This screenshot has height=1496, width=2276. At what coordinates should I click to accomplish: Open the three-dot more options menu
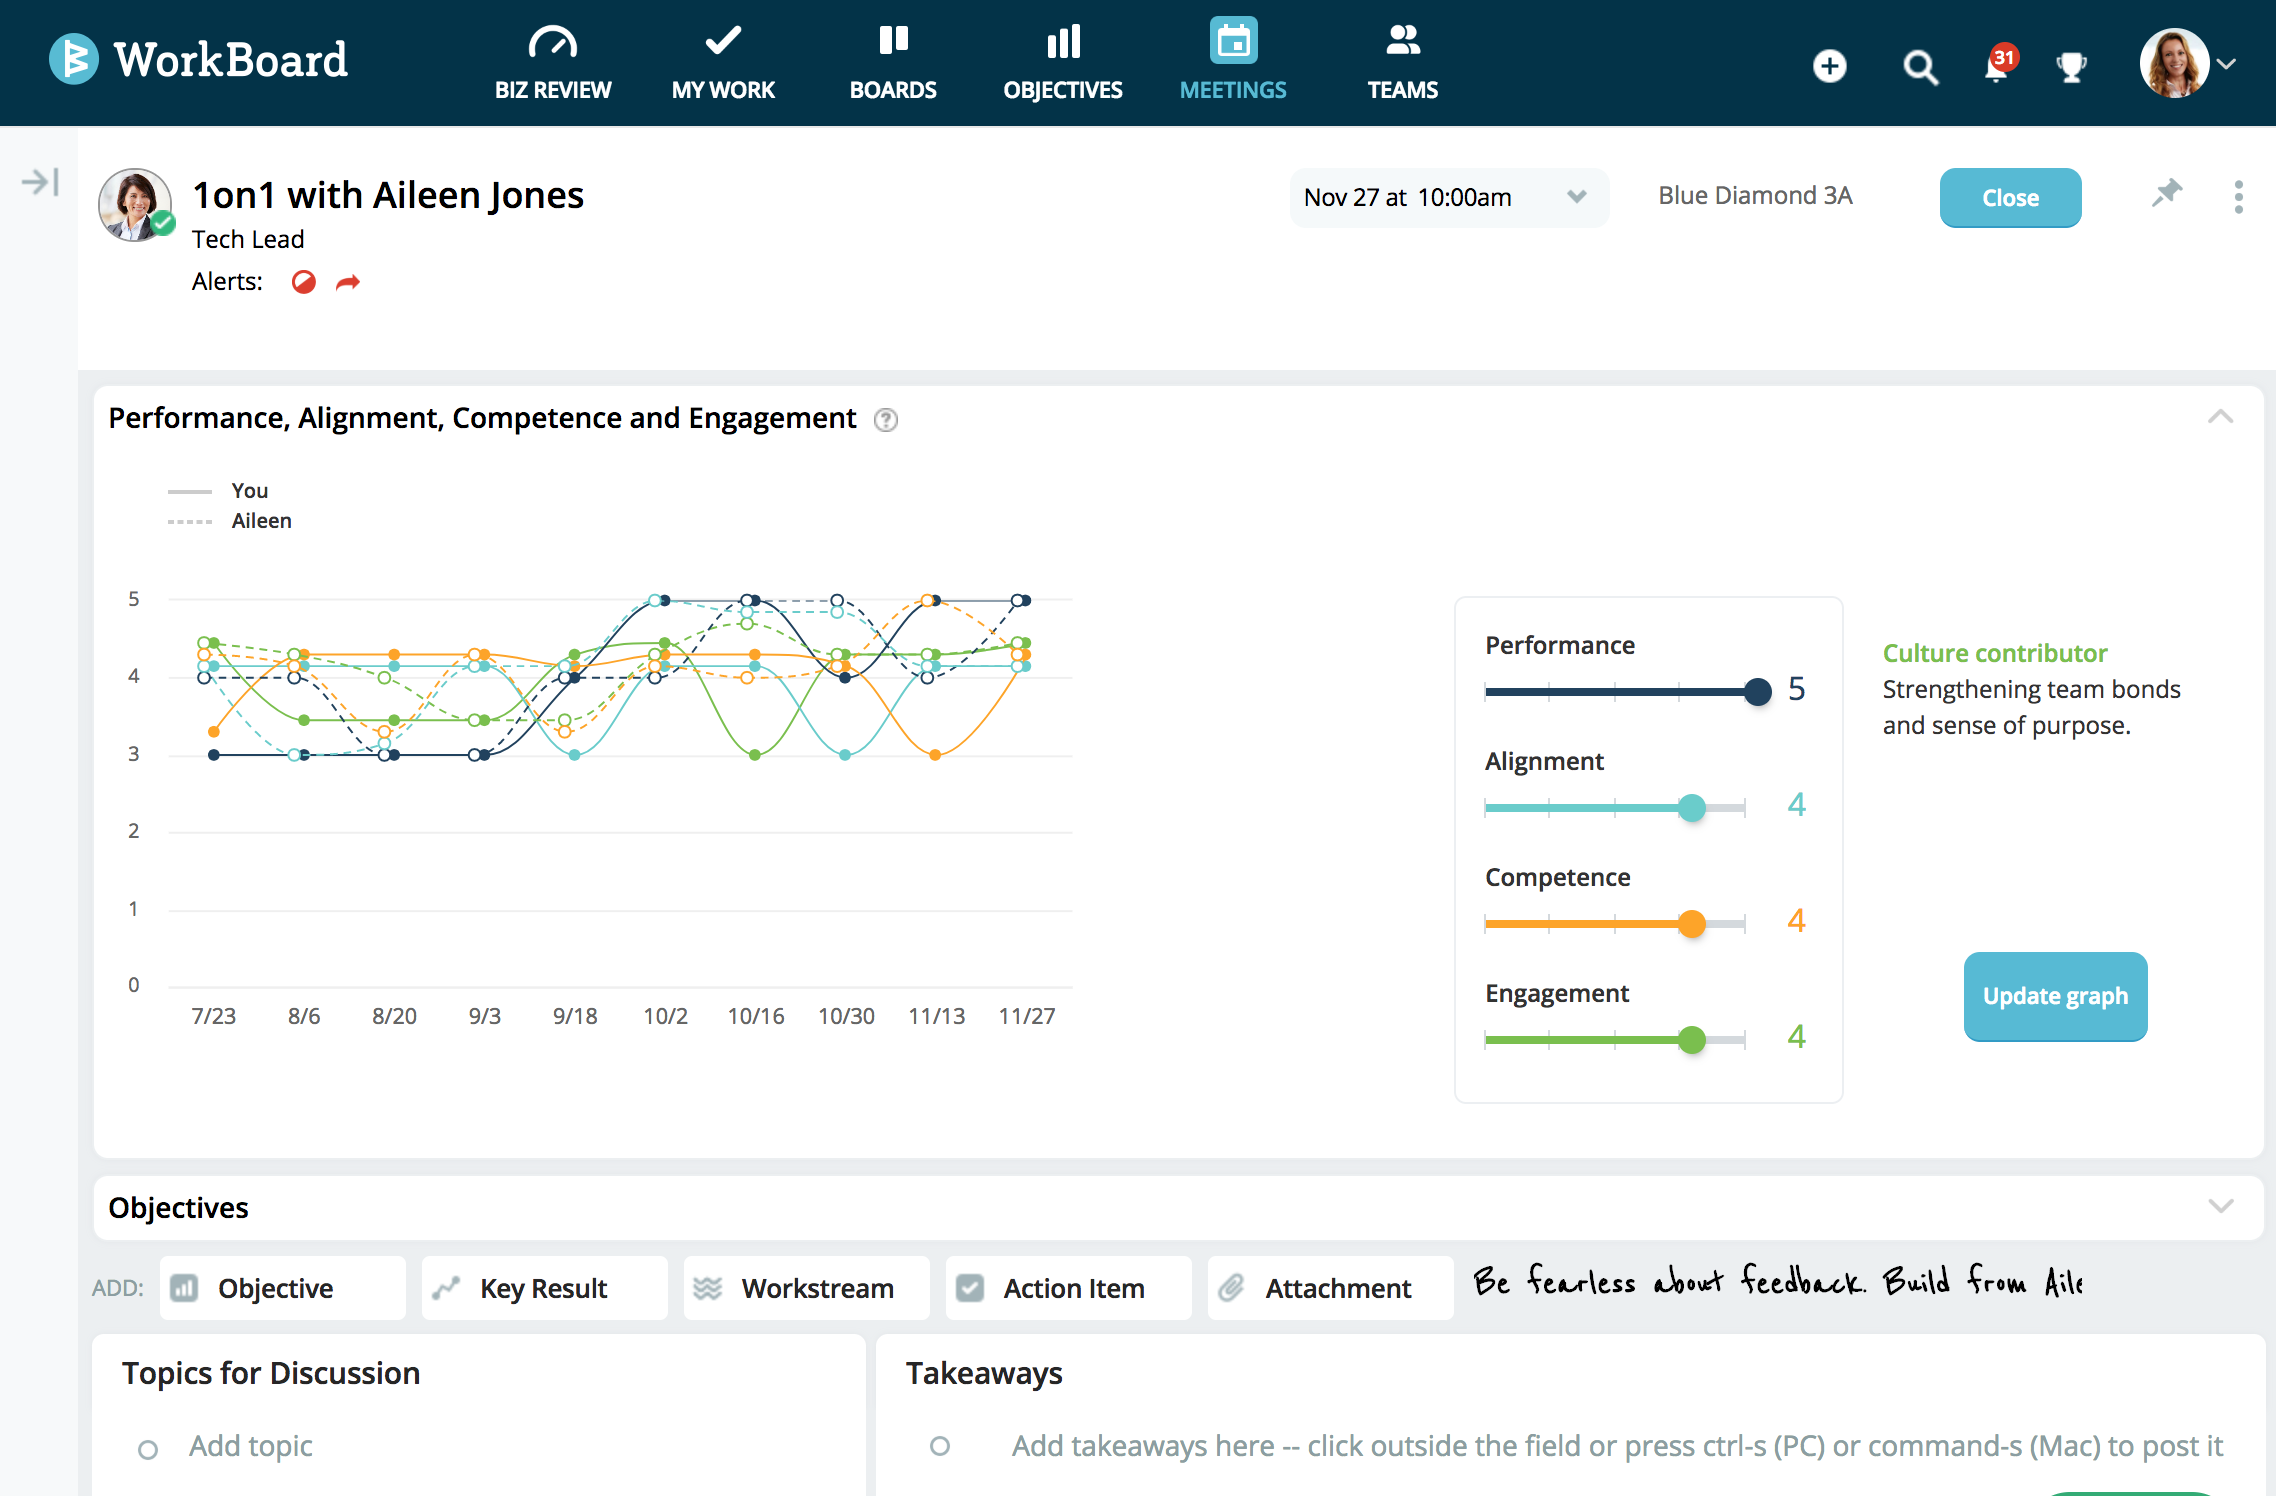pos(2239,197)
